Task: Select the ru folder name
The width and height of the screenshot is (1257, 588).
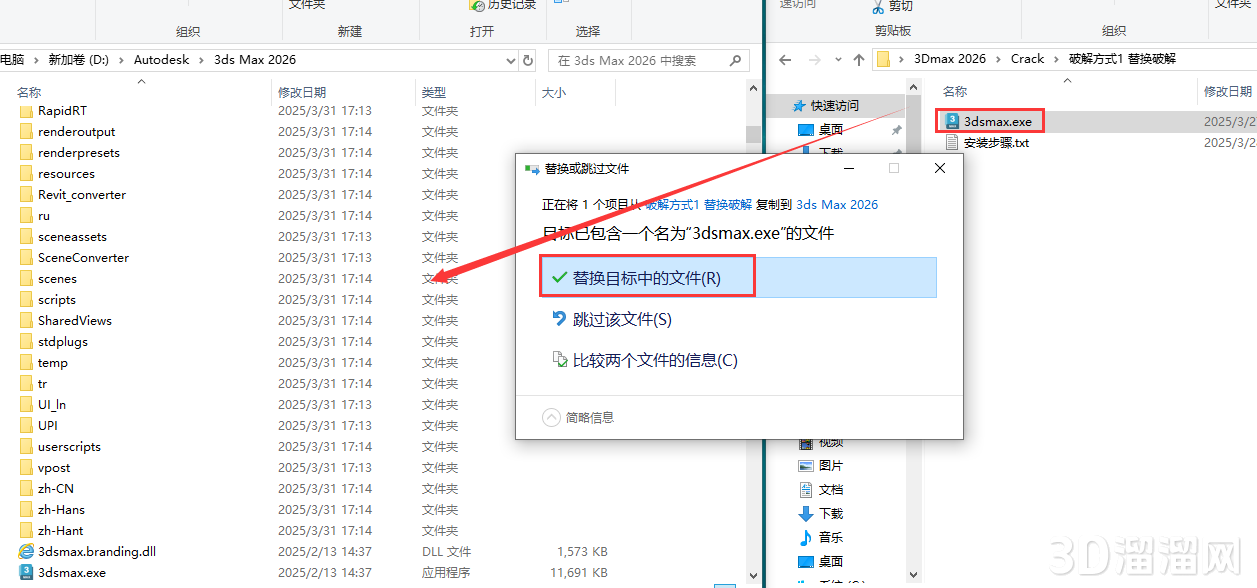Action: (x=44, y=216)
